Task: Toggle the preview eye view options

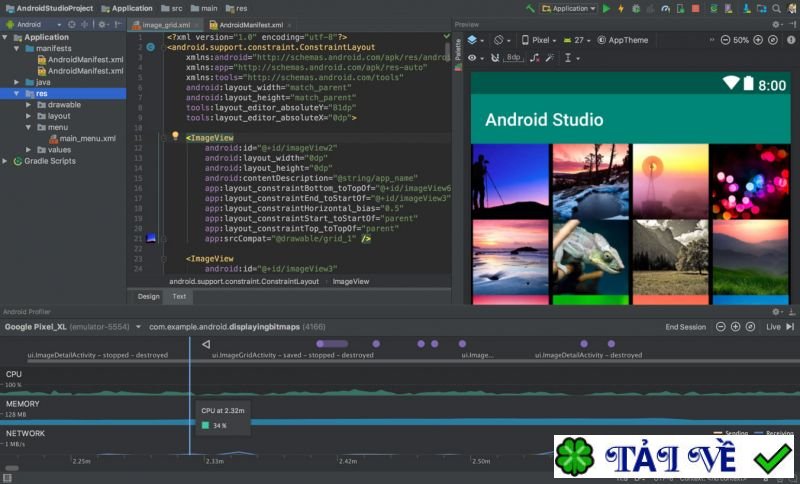Action: (x=473, y=57)
